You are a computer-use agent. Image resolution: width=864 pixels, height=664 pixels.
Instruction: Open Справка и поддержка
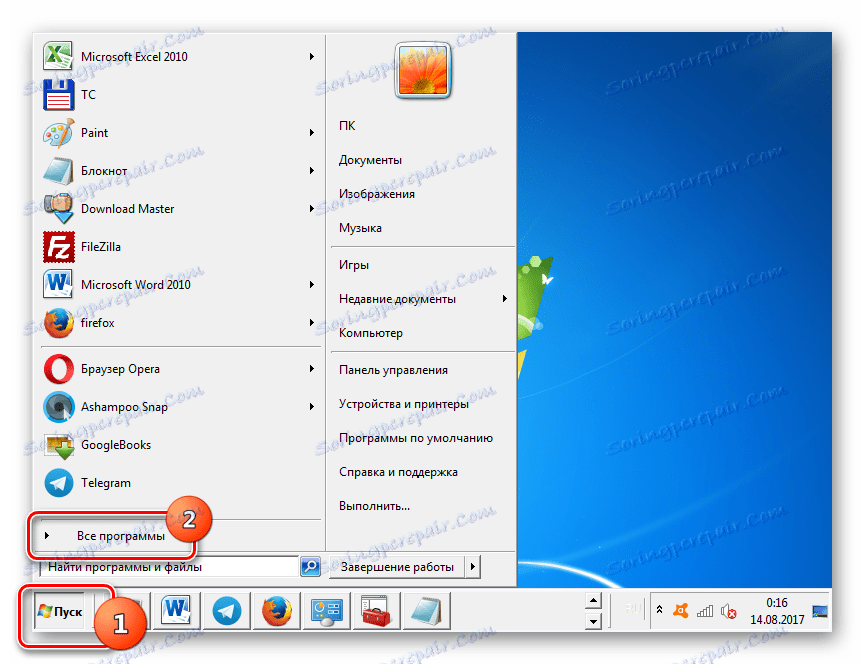tap(398, 472)
